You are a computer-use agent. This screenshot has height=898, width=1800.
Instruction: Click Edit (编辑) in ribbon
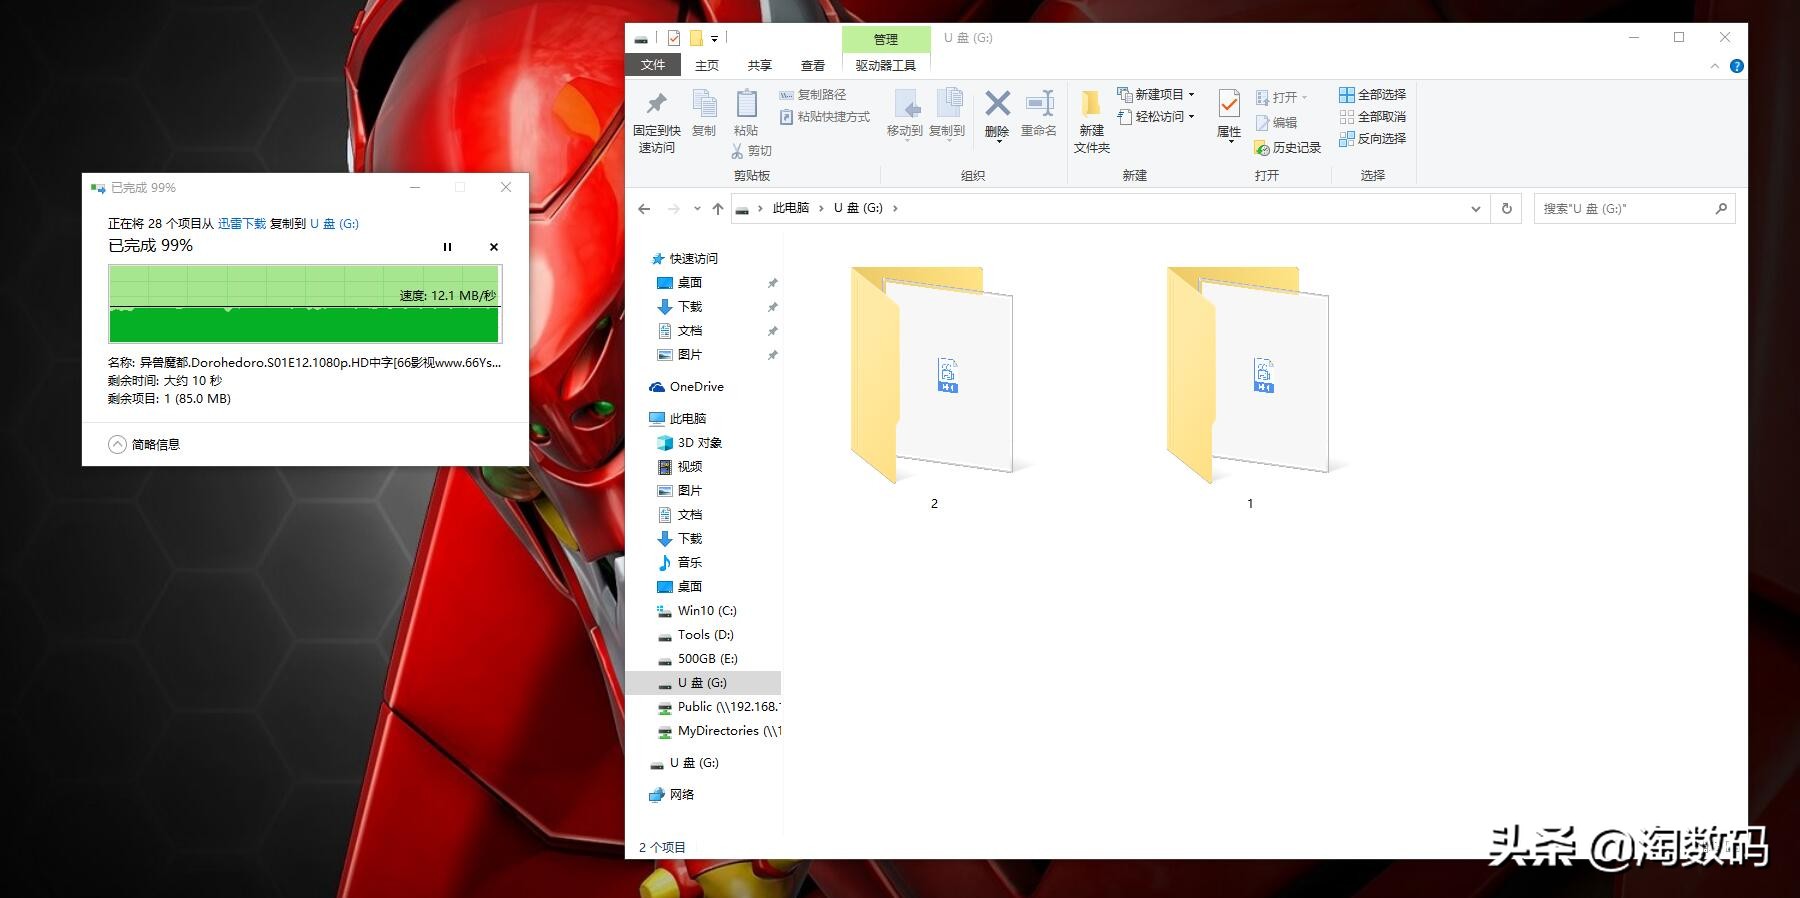pos(1277,122)
